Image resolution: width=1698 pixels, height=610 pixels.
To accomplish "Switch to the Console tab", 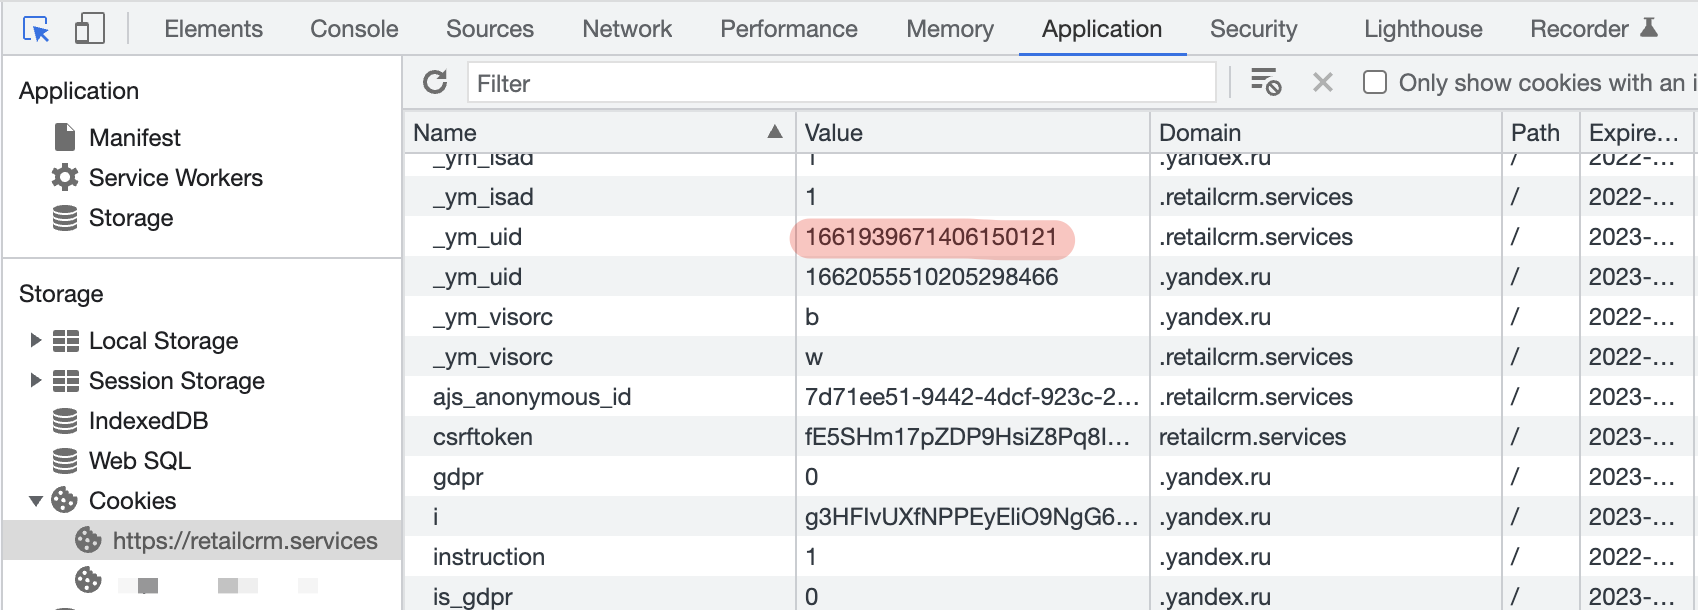I will pos(354,29).
